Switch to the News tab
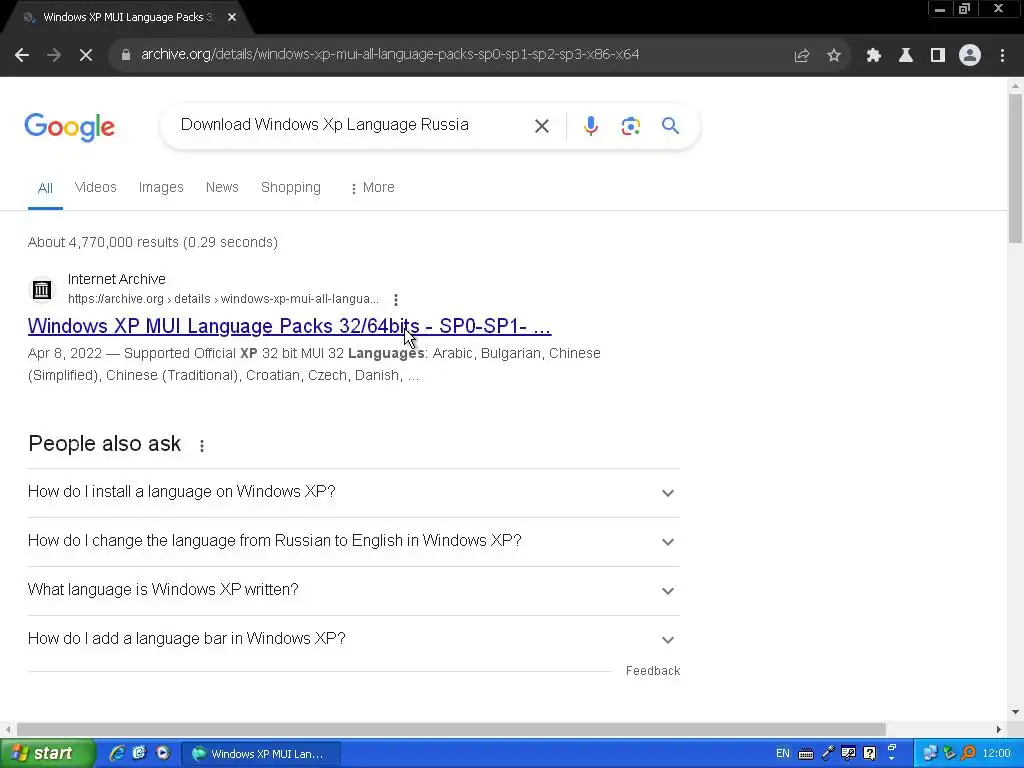The image size is (1024, 768). coord(222,187)
